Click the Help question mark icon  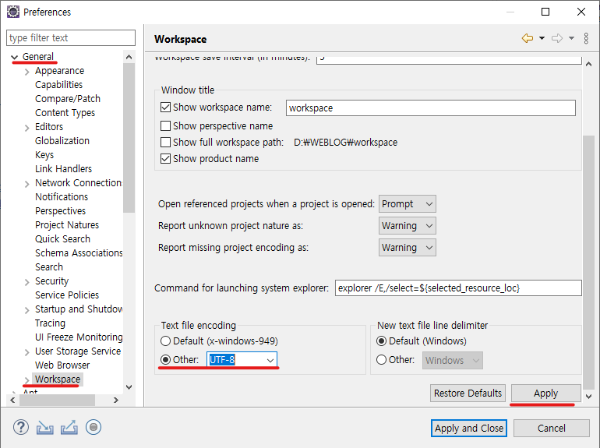[x=21, y=427]
